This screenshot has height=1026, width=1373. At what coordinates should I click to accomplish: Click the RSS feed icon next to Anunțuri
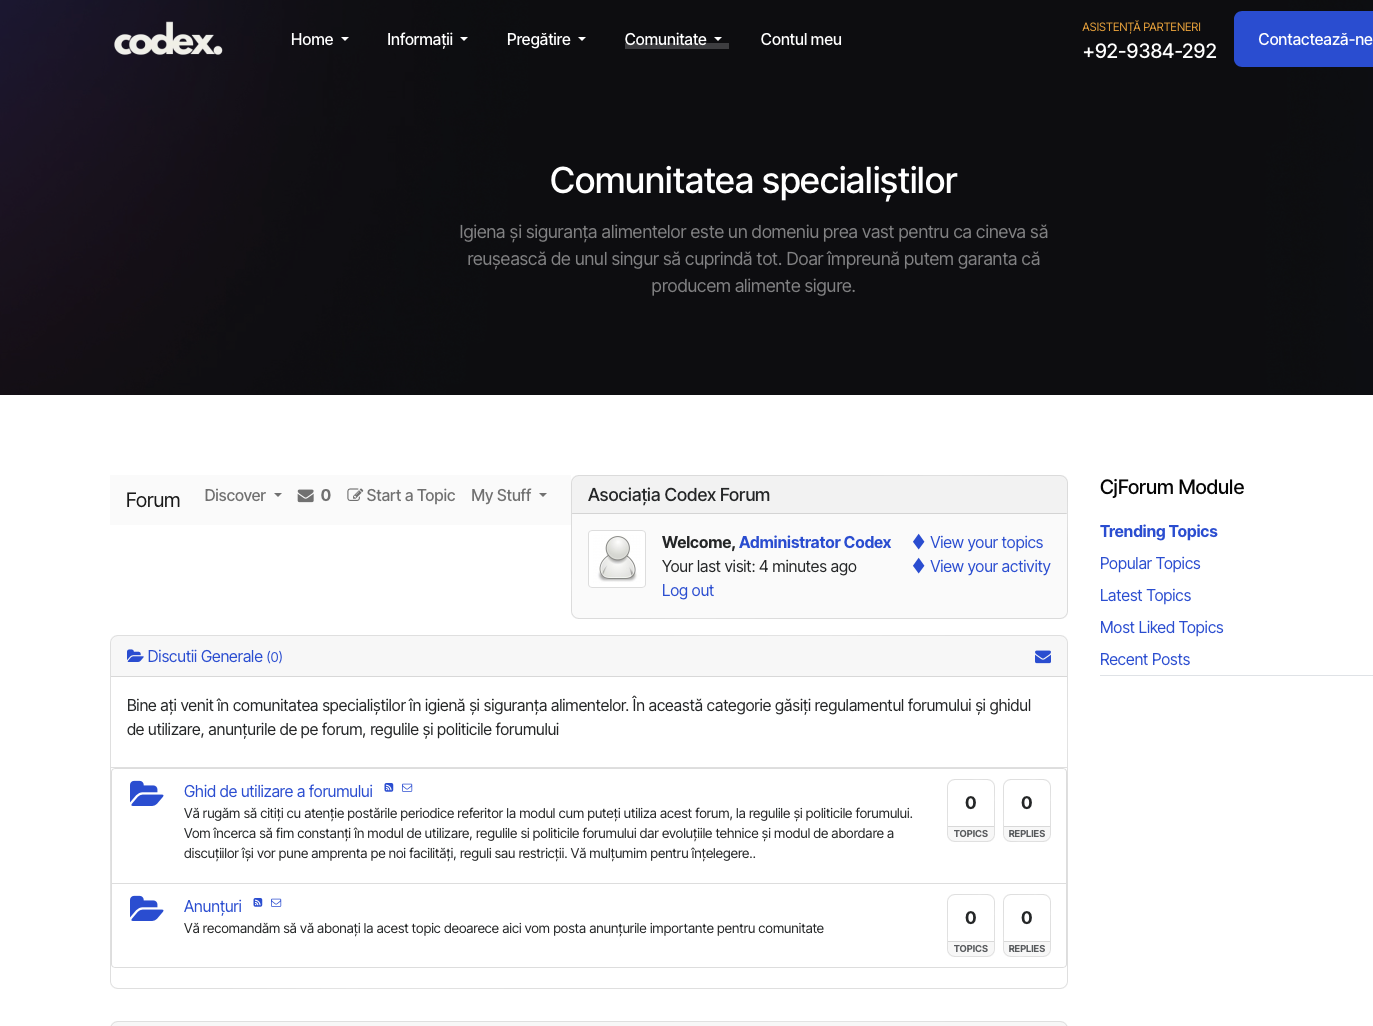tap(258, 903)
